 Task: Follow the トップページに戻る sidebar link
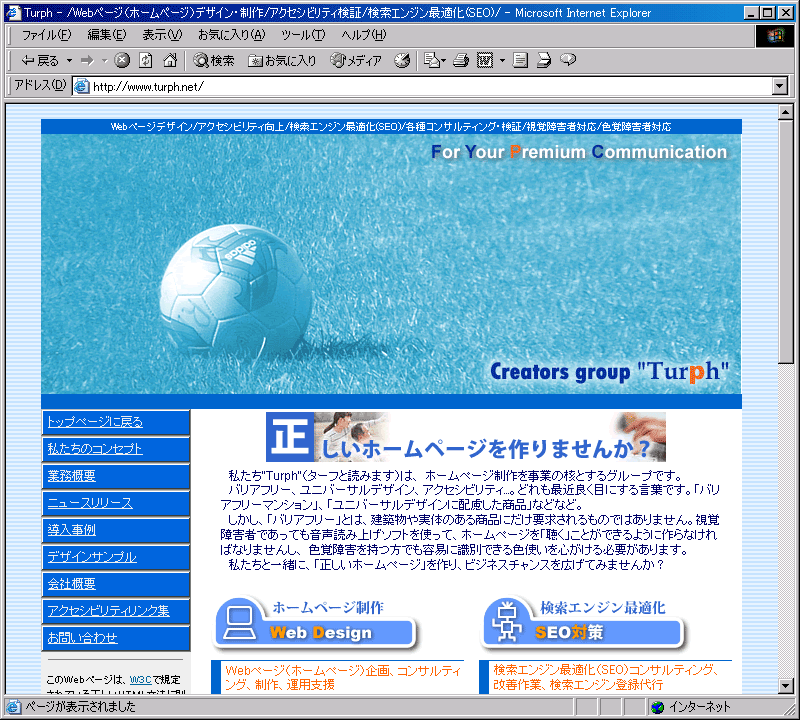[95, 422]
